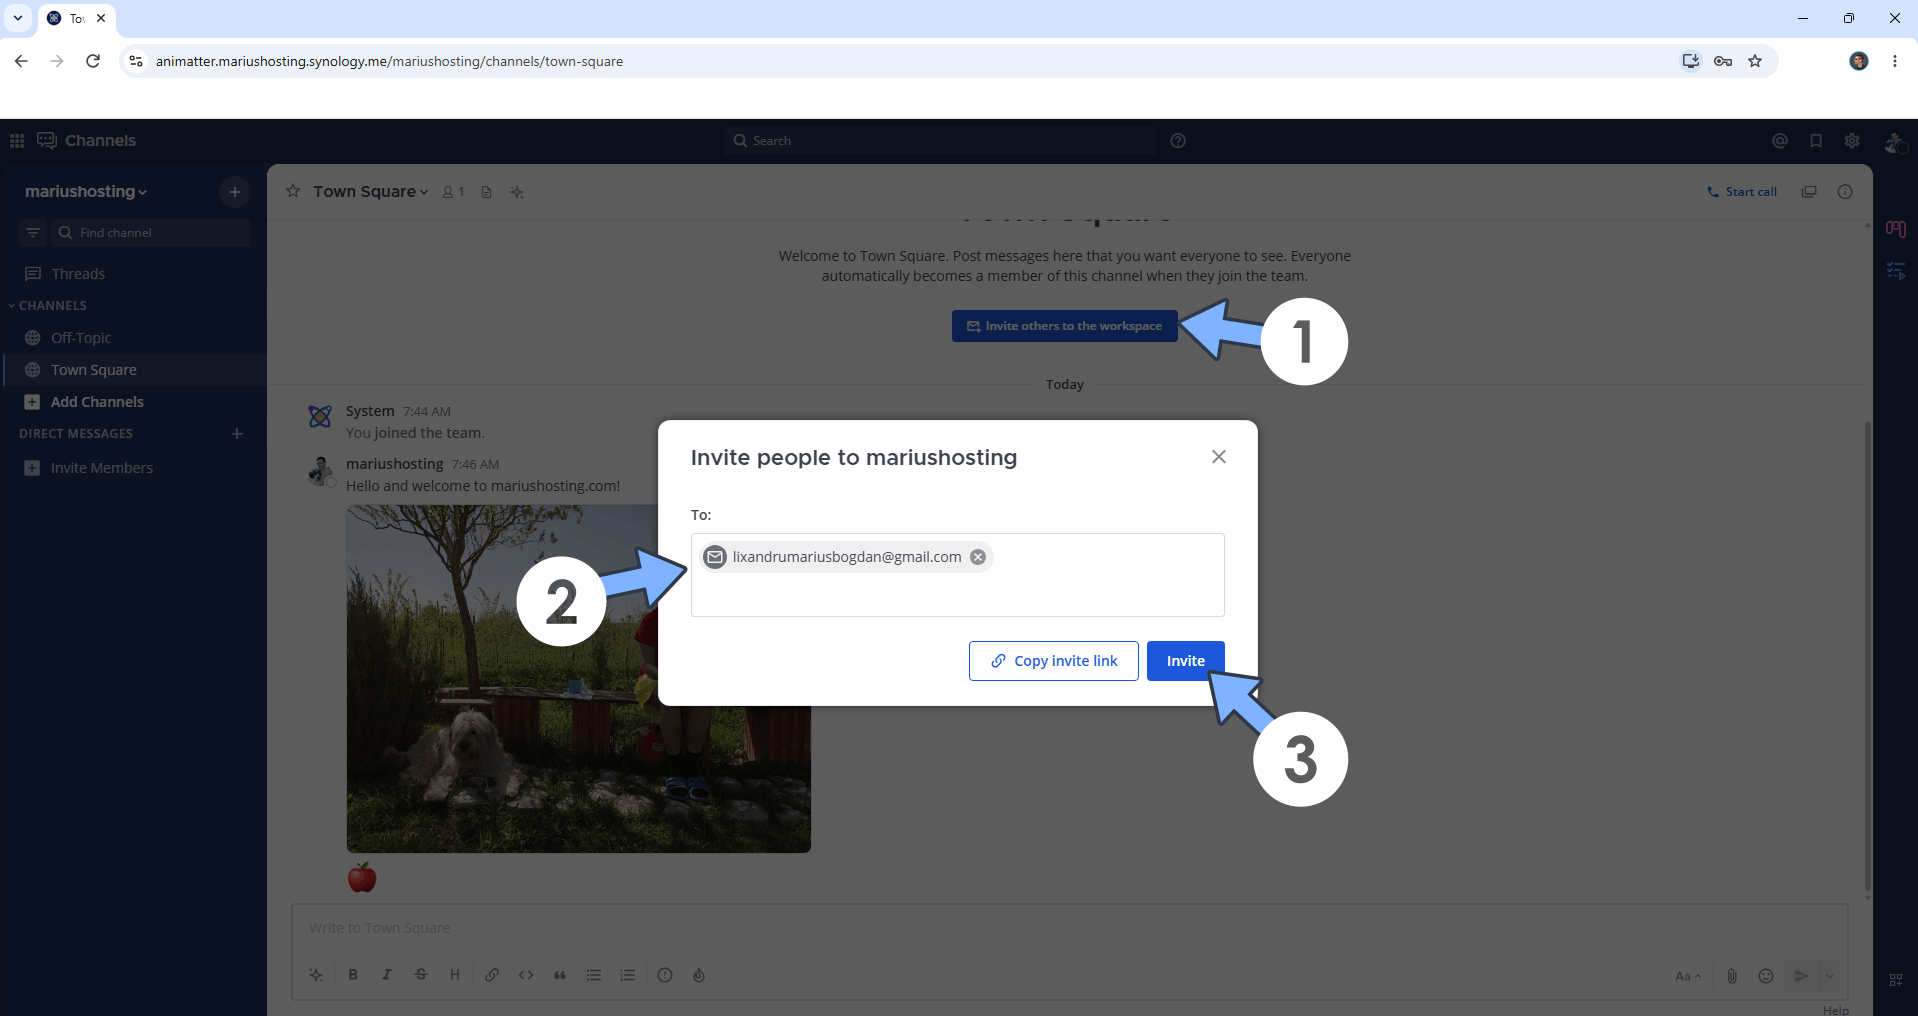Open the channel members count icon
Viewport: 1918px width, 1016px height.
(453, 192)
